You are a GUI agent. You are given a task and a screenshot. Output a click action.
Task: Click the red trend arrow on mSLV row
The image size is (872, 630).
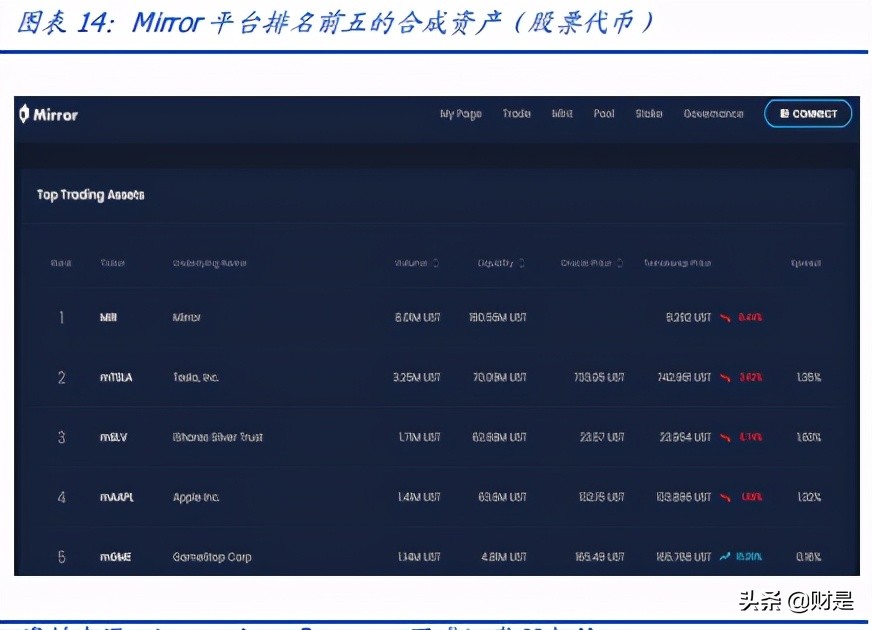click(x=724, y=437)
